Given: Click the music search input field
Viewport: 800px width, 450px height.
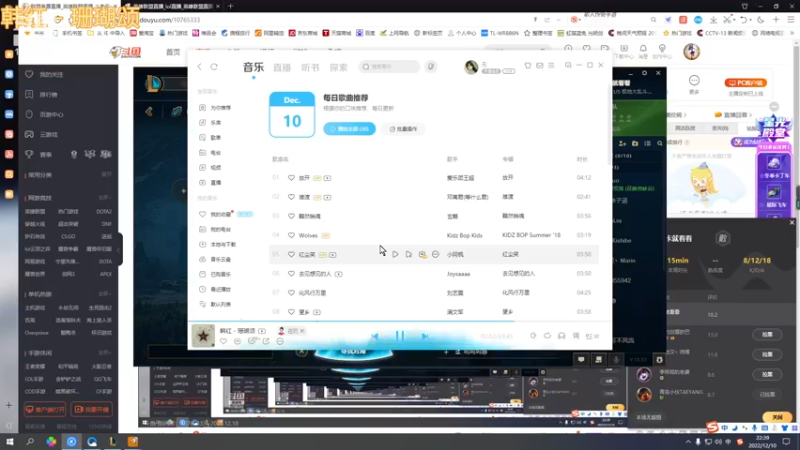Looking at the screenshot, I should pos(389,67).
